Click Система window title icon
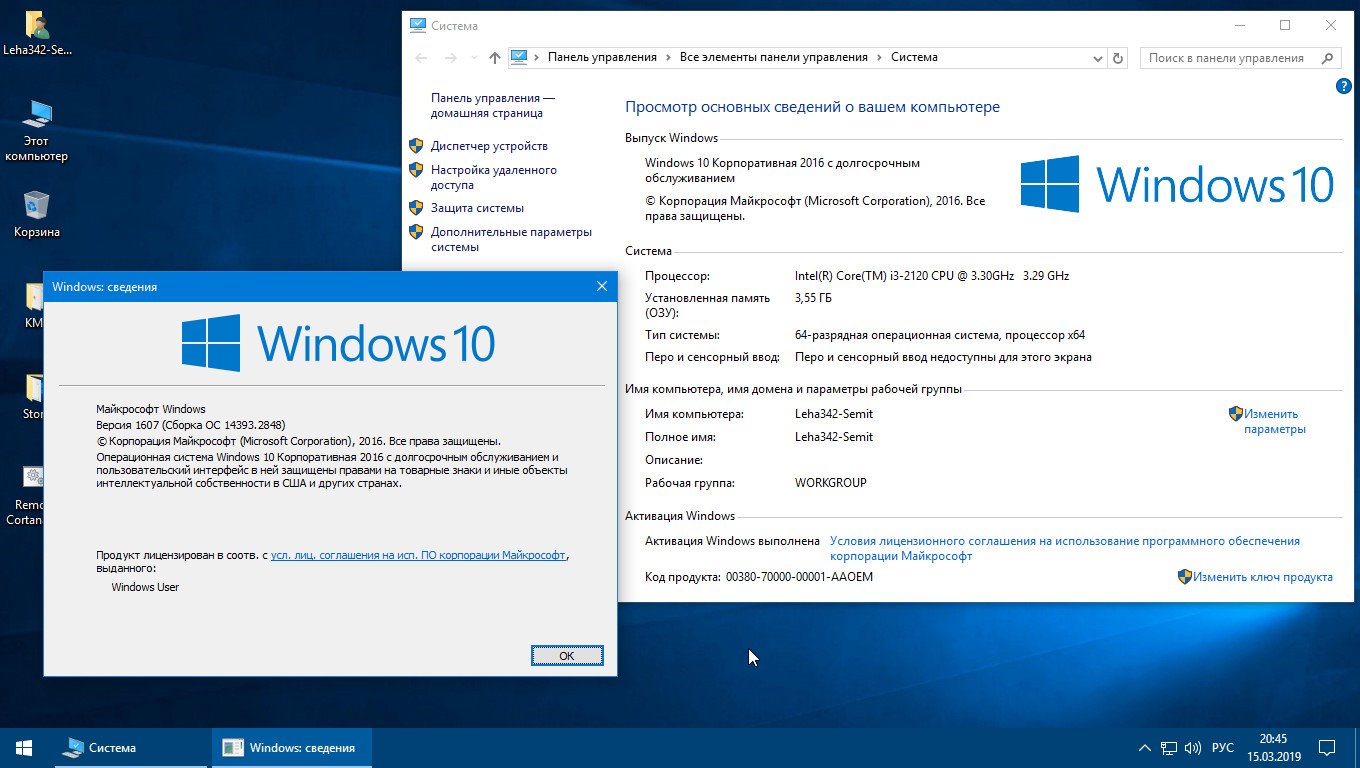This screenshot has height=768, width=1360. [418, 25]
